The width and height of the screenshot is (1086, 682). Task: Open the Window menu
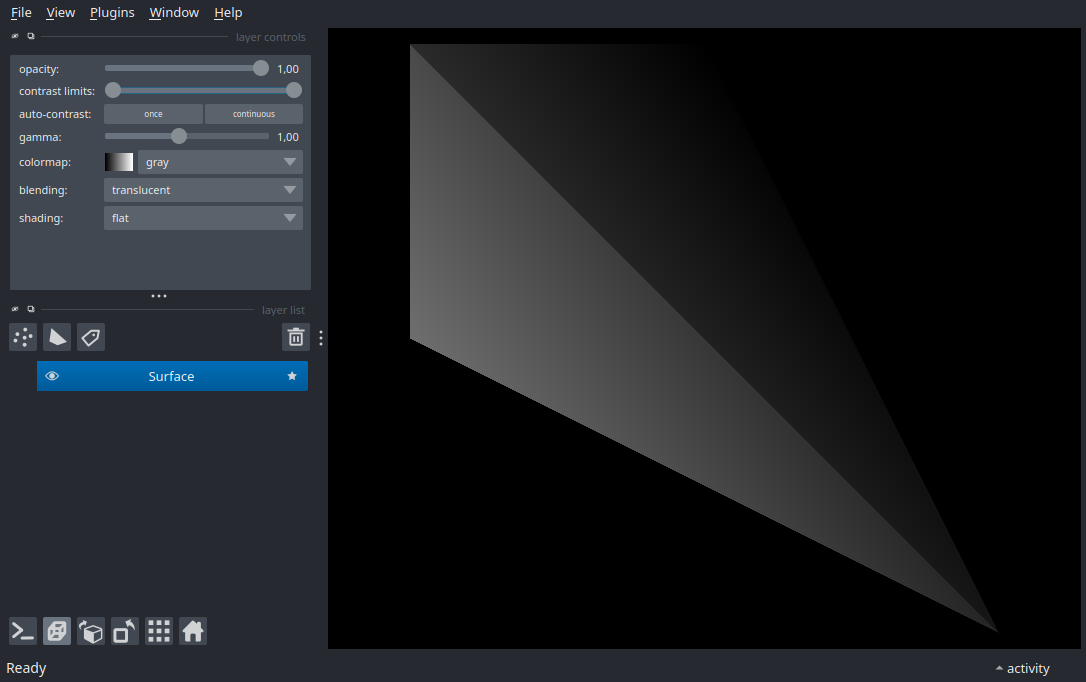click(x=174, y=12)
